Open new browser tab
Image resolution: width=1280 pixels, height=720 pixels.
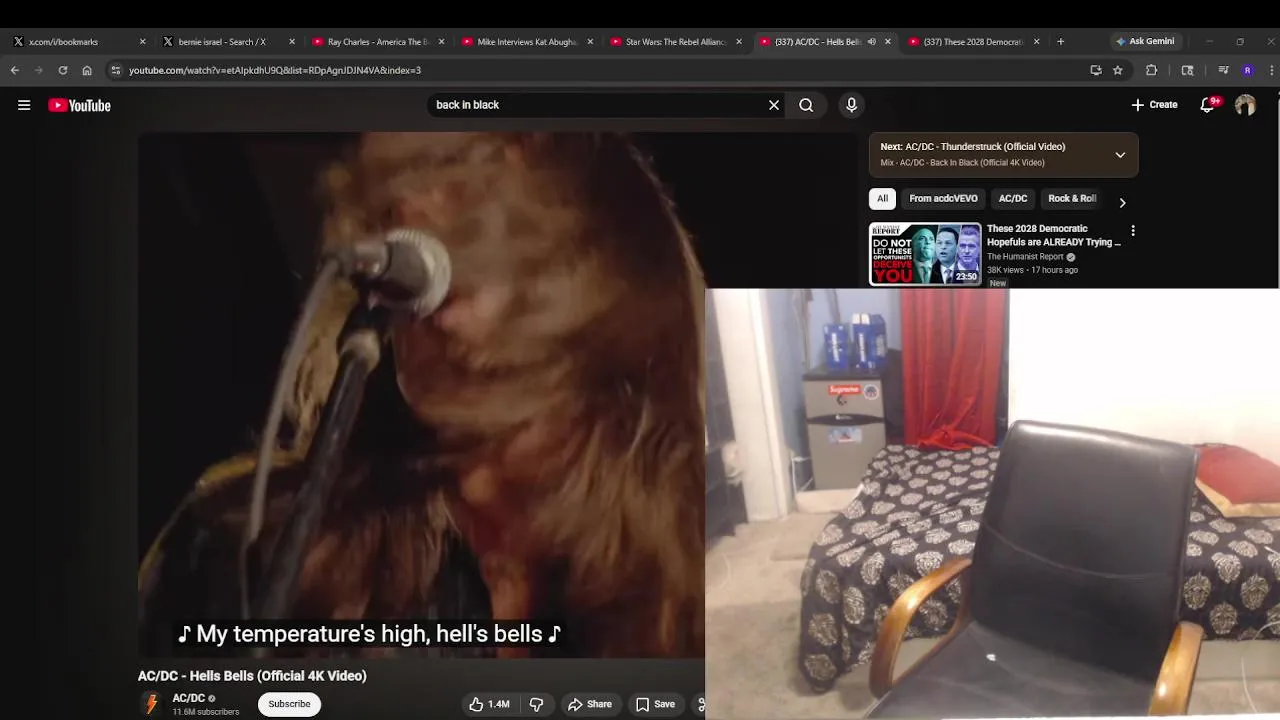1060,42
